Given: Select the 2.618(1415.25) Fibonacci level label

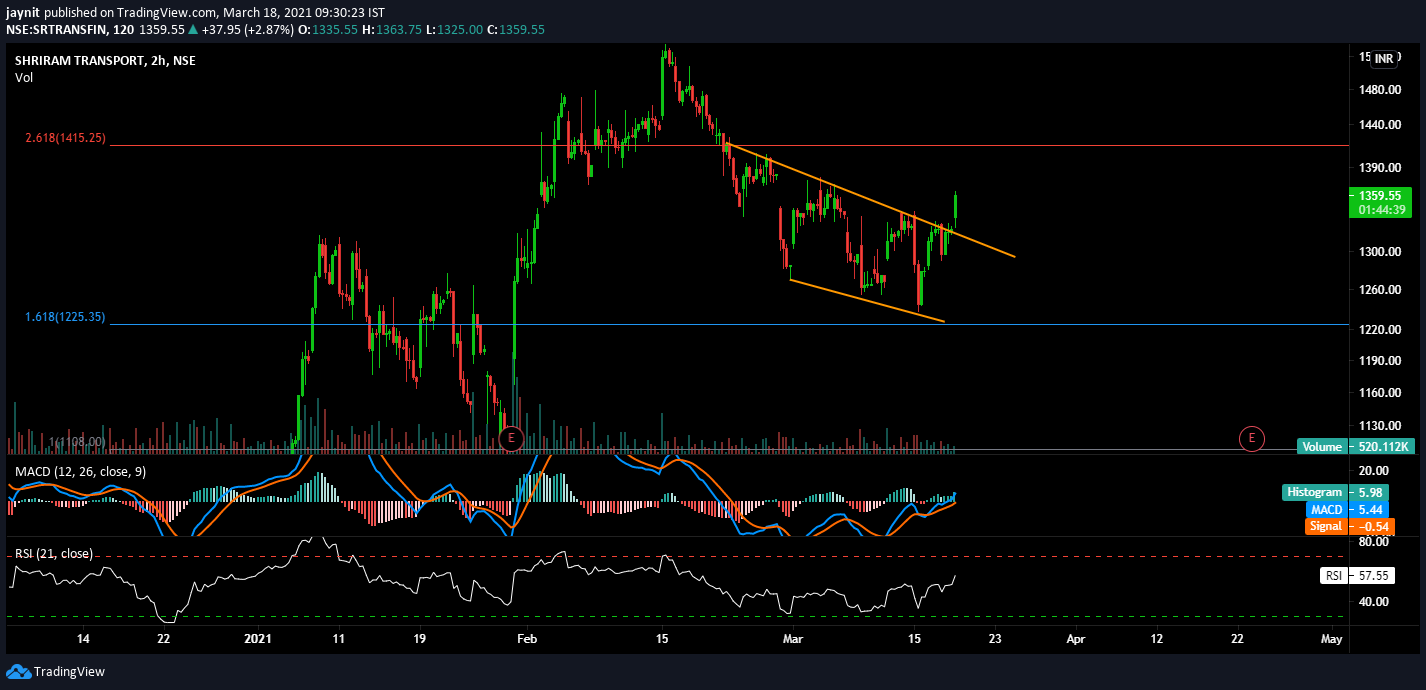Looking at the screenshot, I should 65,138.
